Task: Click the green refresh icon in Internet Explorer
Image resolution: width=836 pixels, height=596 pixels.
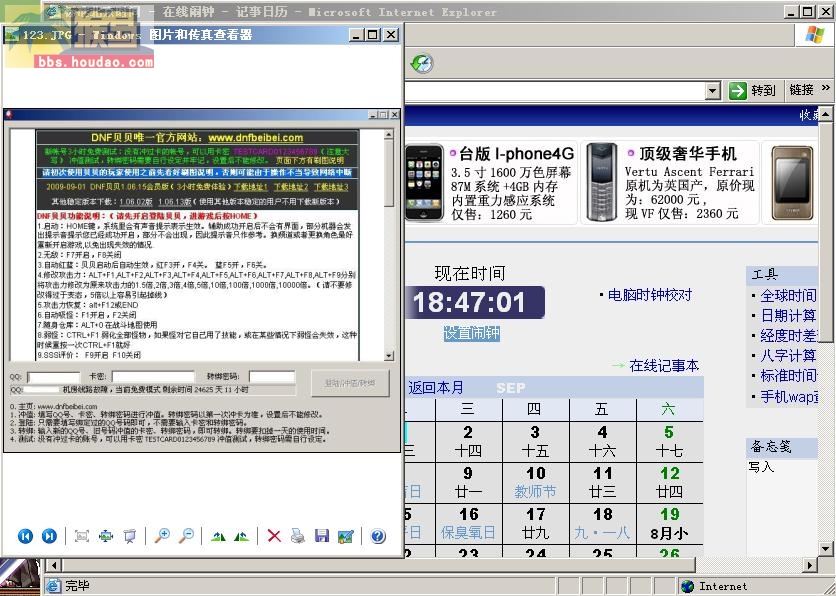Action: (x=422, y=63)
